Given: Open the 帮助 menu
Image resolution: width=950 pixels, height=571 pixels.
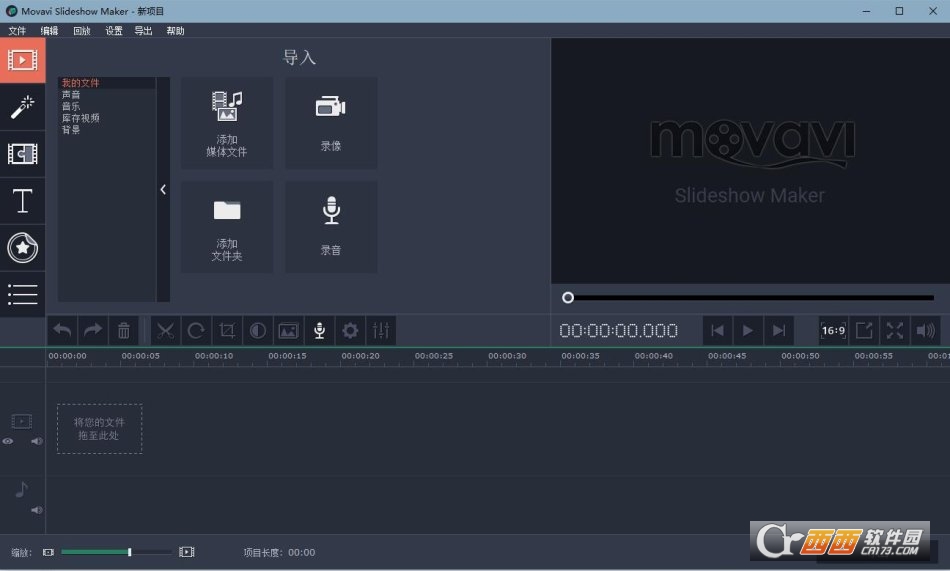Looking at the screenshot, I should tap(175, 31).
